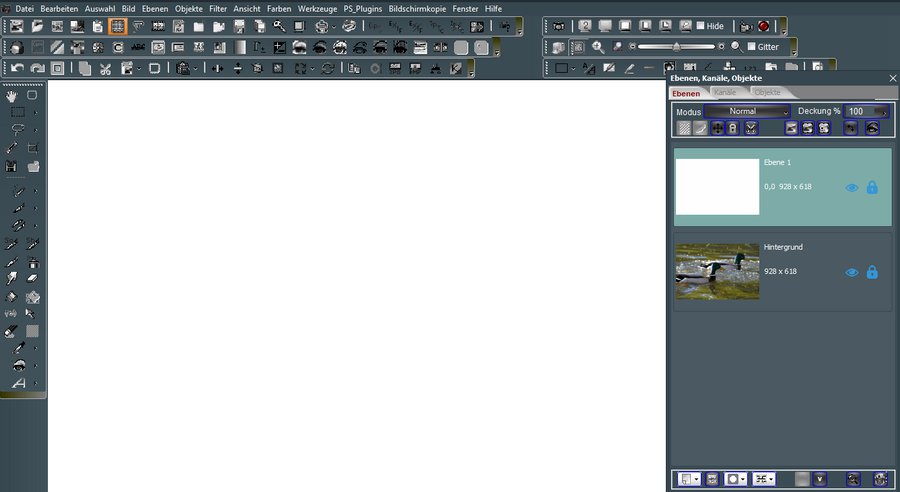
Task: Open the Modus blend mode dropdown
Action: 747,111
